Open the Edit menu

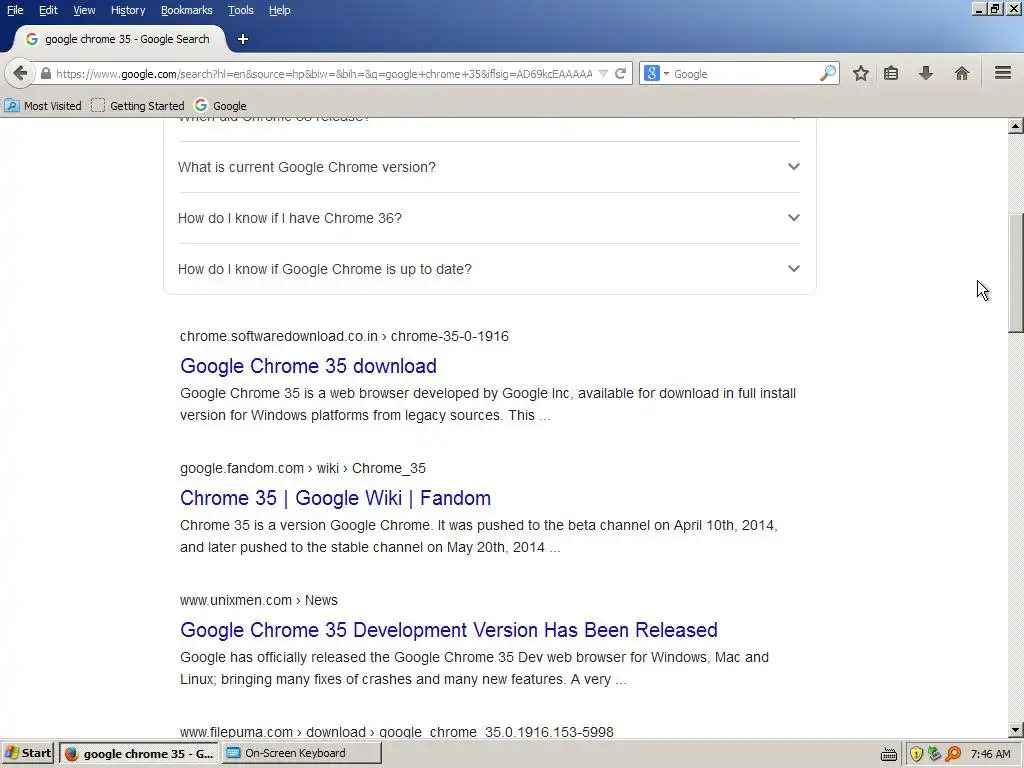(48, 10)
